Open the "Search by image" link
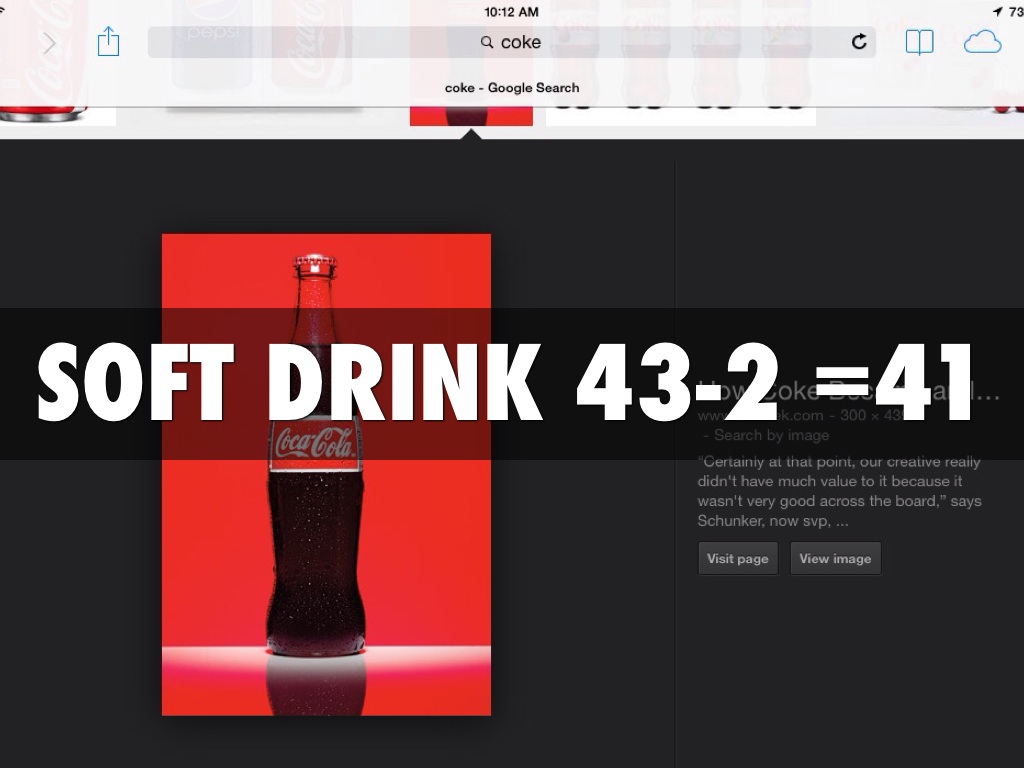 (771, 435)
